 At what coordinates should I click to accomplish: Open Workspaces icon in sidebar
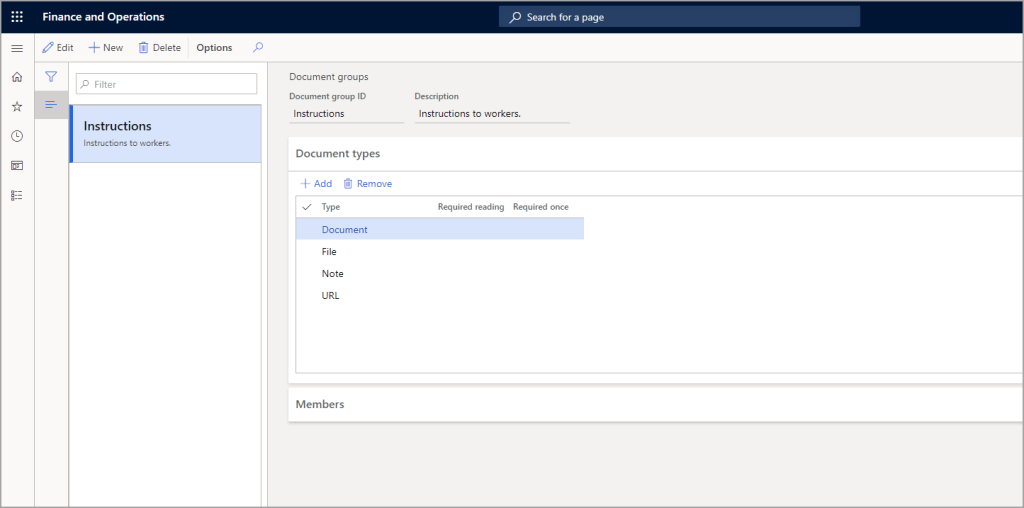17,165
